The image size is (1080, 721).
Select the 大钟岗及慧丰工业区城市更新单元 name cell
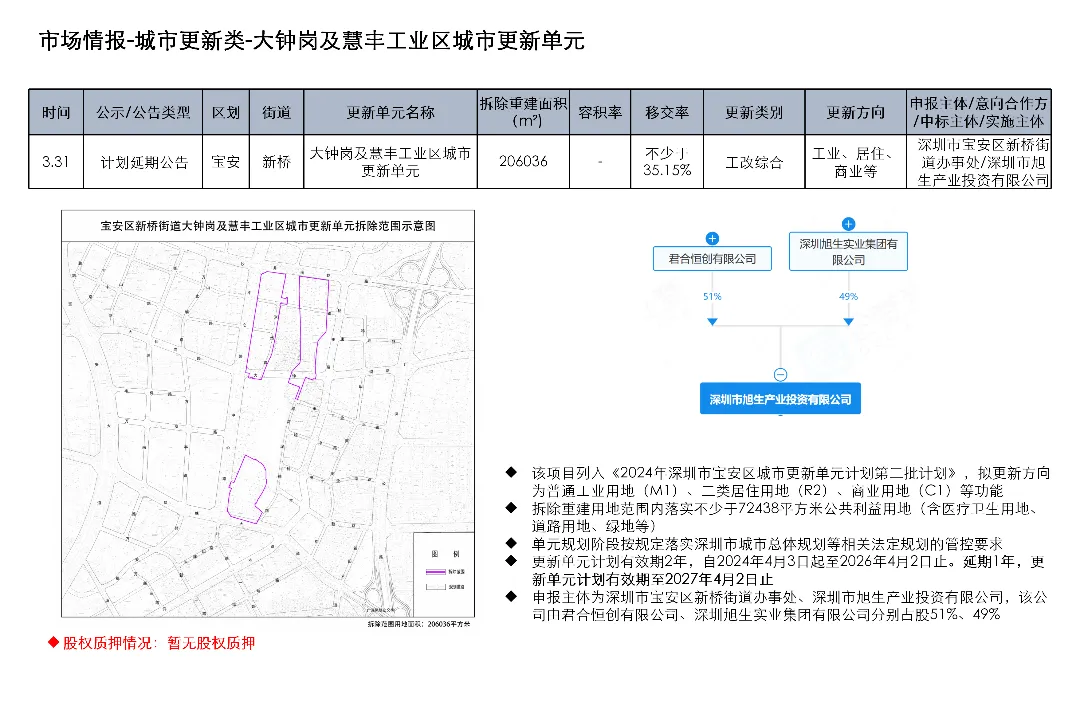391,162
